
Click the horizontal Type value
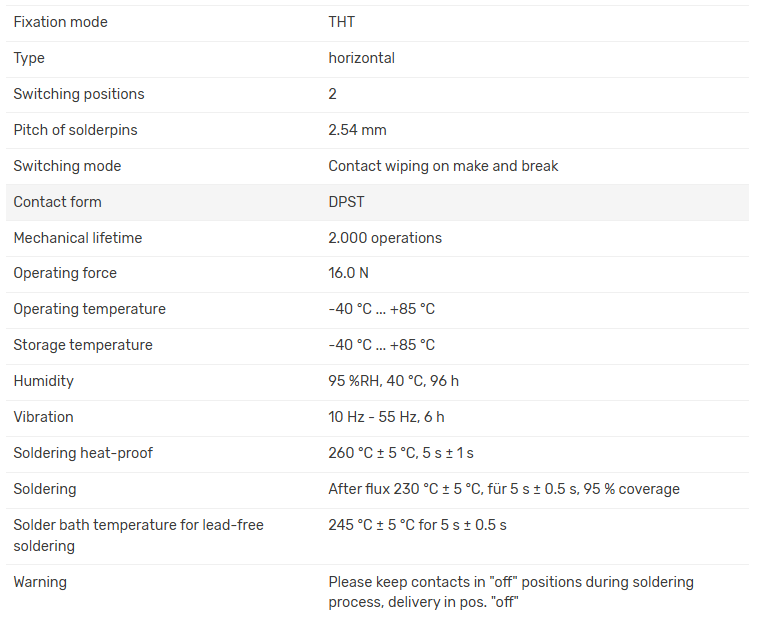coord(361,58)
